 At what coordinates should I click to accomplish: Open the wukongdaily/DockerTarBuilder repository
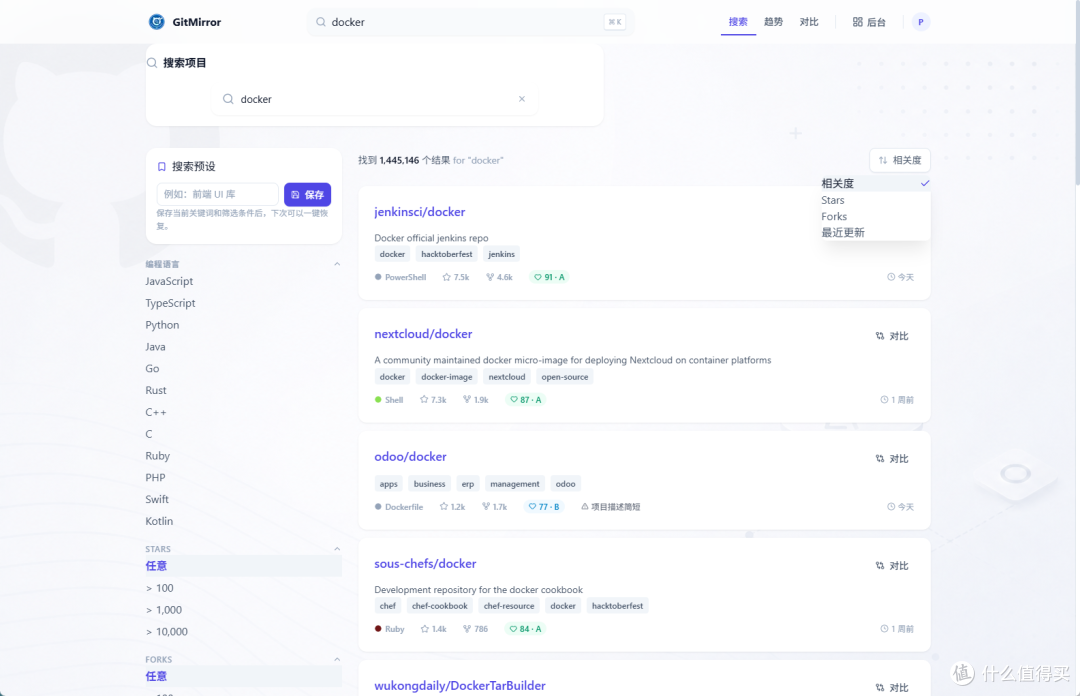[459, 686]
